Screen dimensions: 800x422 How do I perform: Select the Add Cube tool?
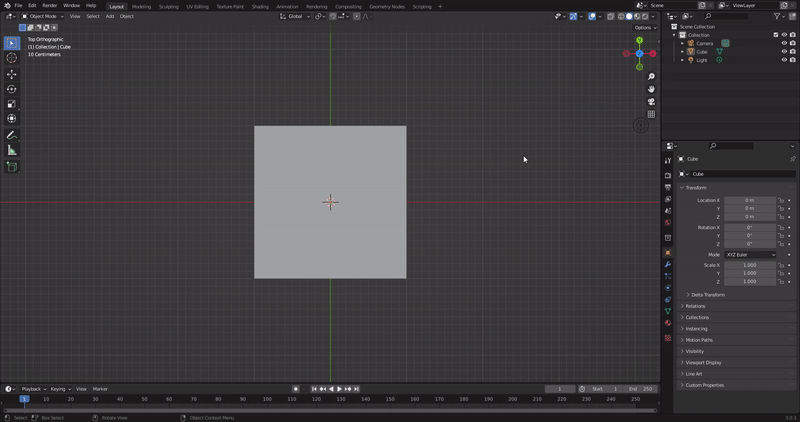12,166
